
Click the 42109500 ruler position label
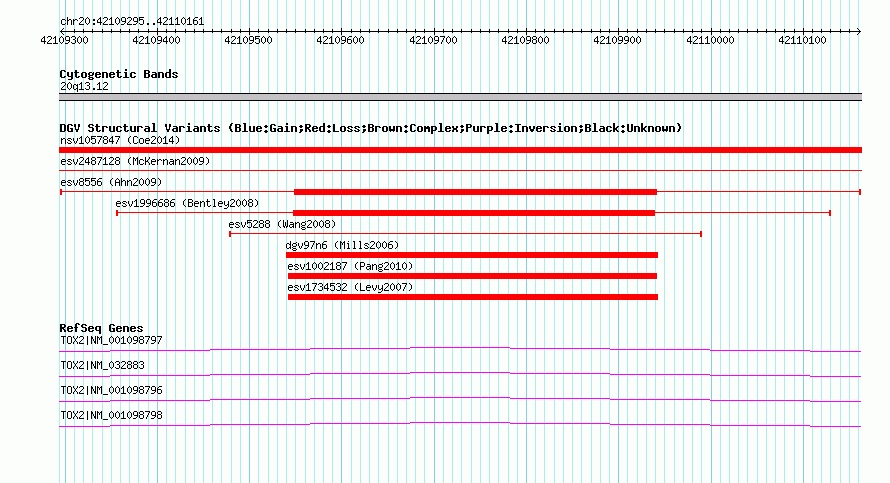[248, 40]
